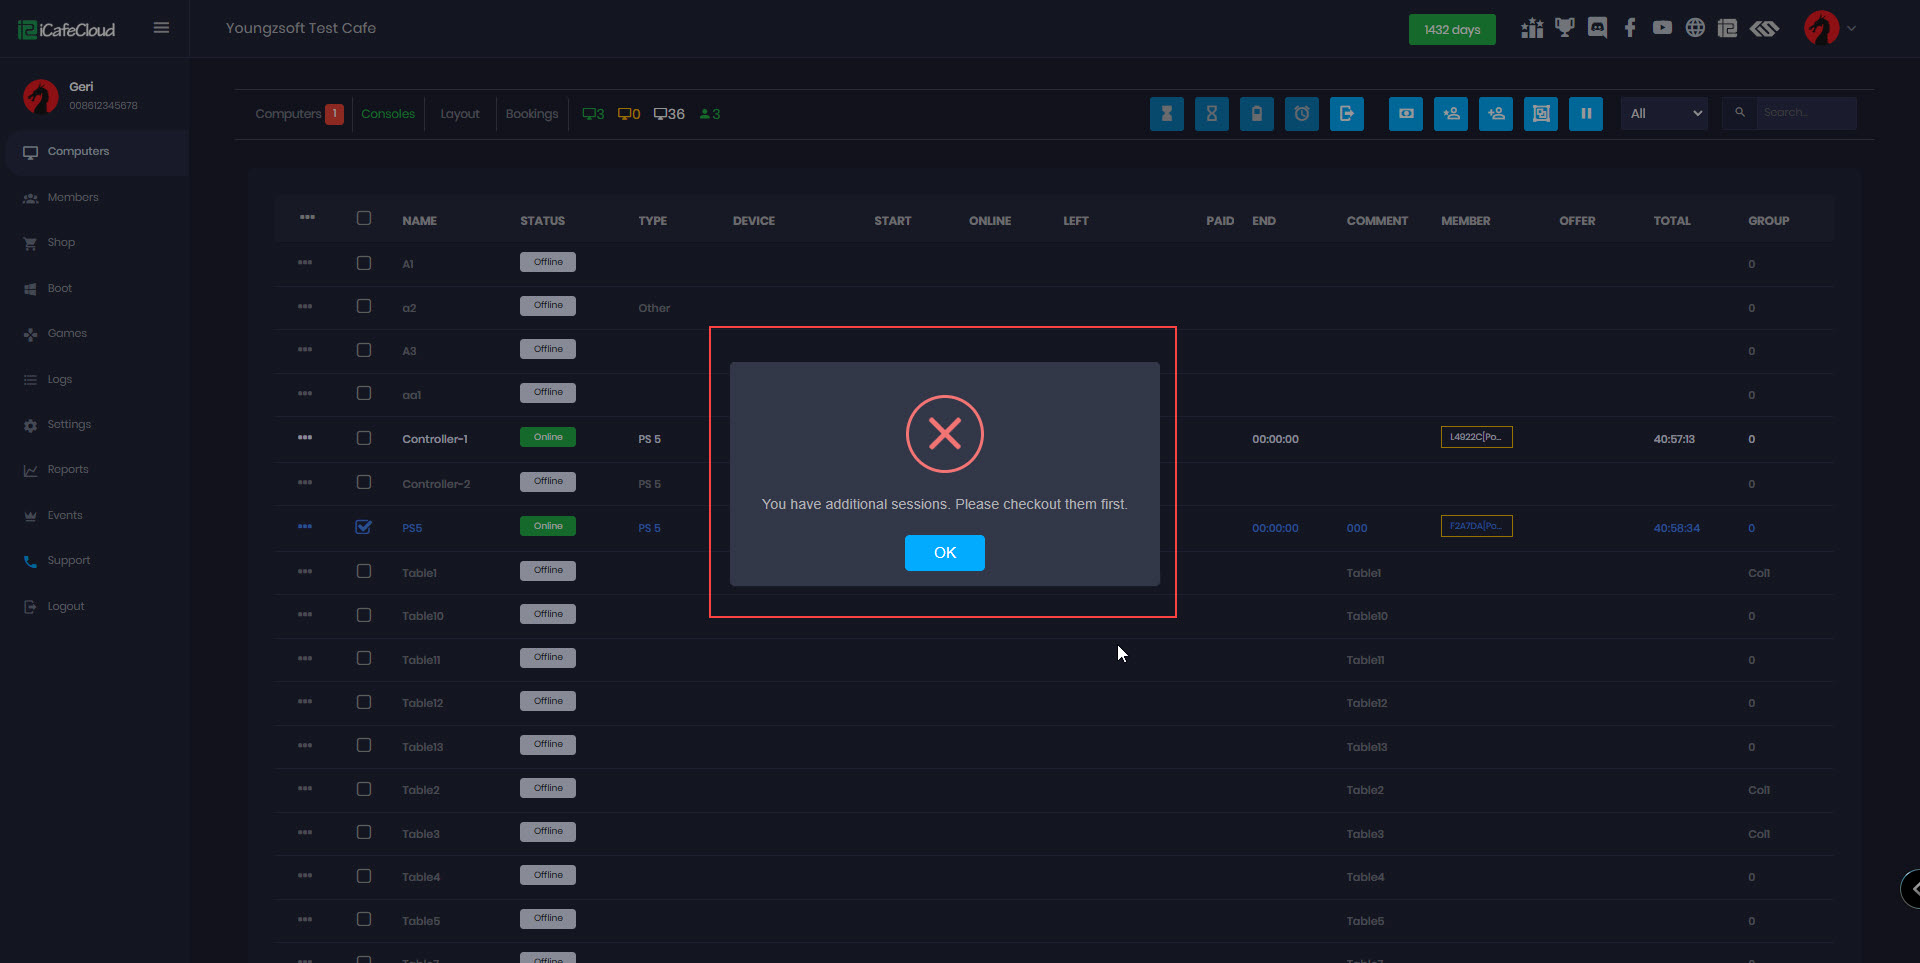Switch to the Layout tab
The image size is (1920, 963).
coord(459,114)
